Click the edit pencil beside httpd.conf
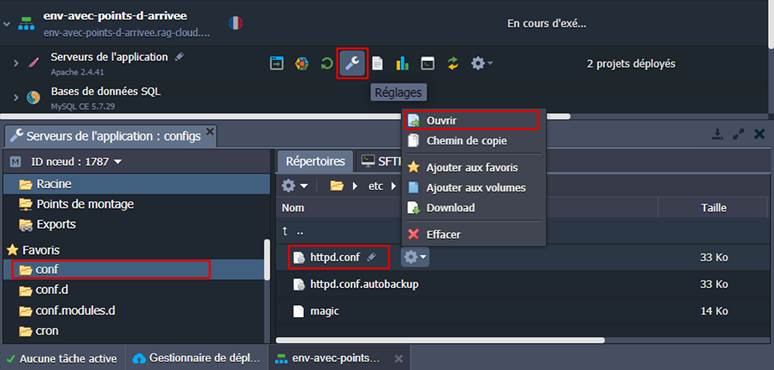The width and height of the screenshot is (774, 370). [x=372, y=257]
